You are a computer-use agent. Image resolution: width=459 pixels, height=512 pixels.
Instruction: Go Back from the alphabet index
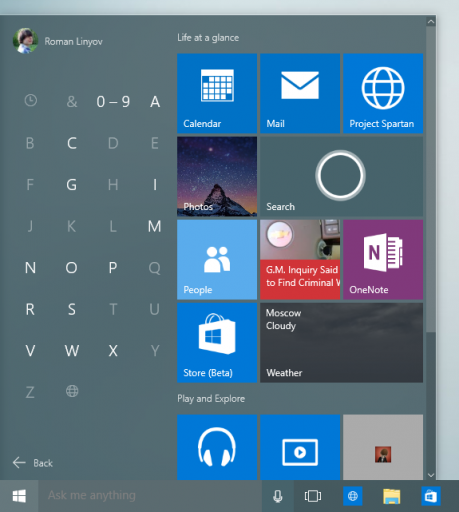pos(33,463)
